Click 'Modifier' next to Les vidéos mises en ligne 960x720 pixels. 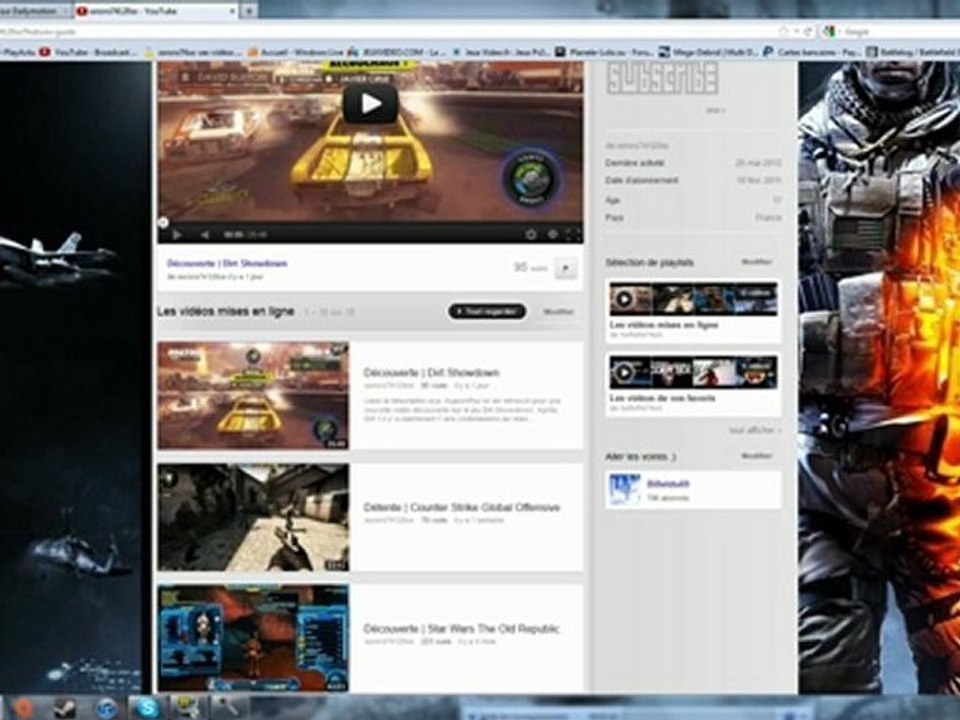click(x=558, y=312)
